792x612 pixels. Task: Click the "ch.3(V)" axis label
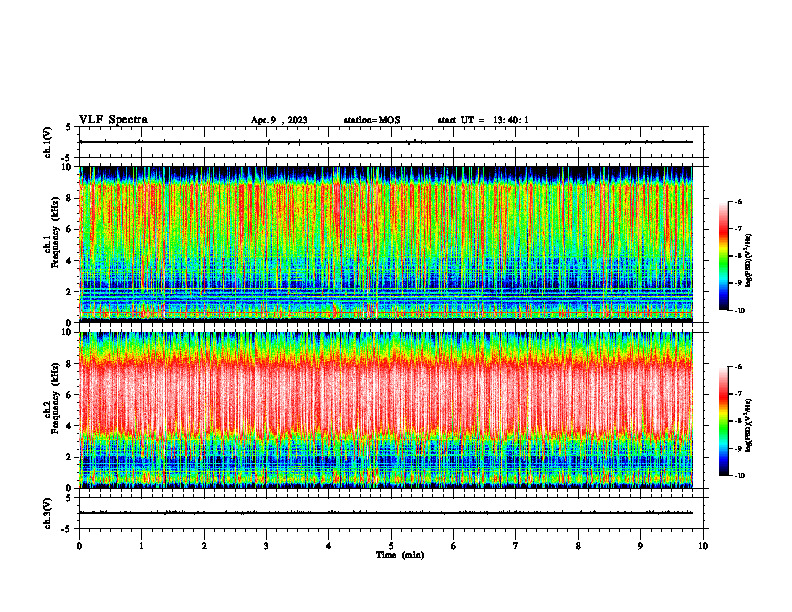click(48, 513)
